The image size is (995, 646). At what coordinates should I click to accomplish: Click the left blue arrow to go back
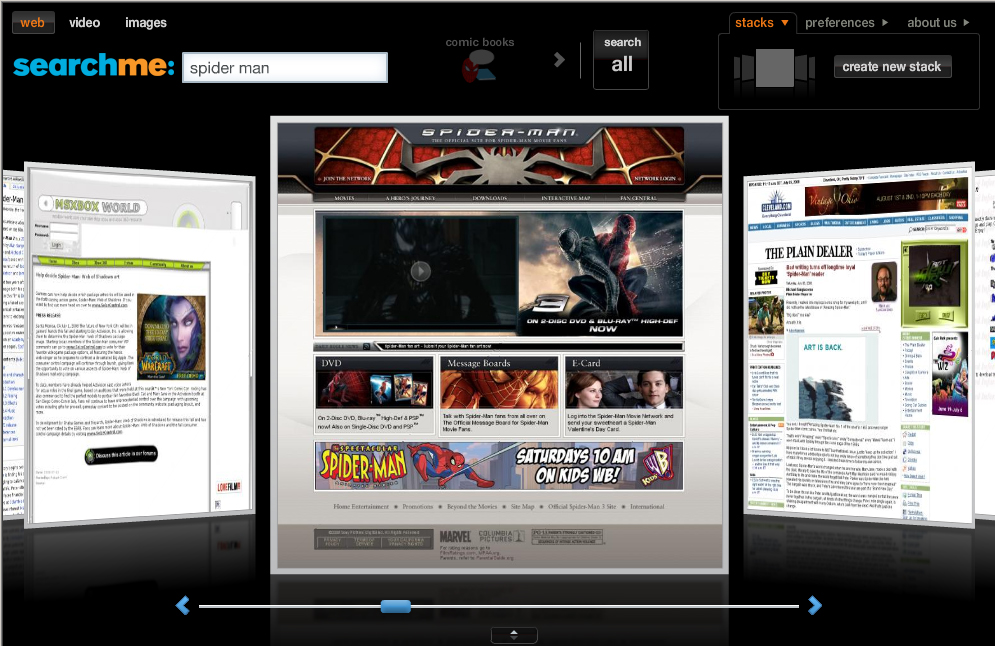(x=183, y=605)
